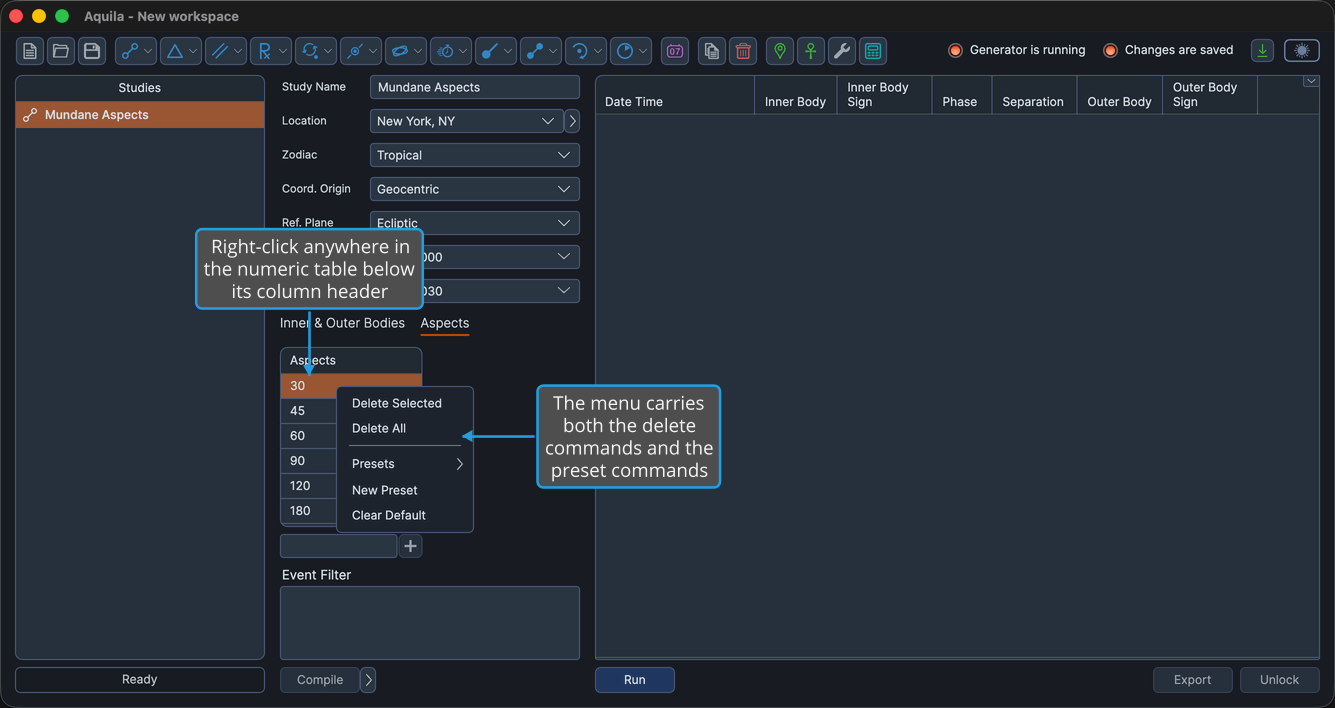Select the two-node aspect study toolbar icon
Viewport: 1335px width, 708px height.
pos(135,51)
